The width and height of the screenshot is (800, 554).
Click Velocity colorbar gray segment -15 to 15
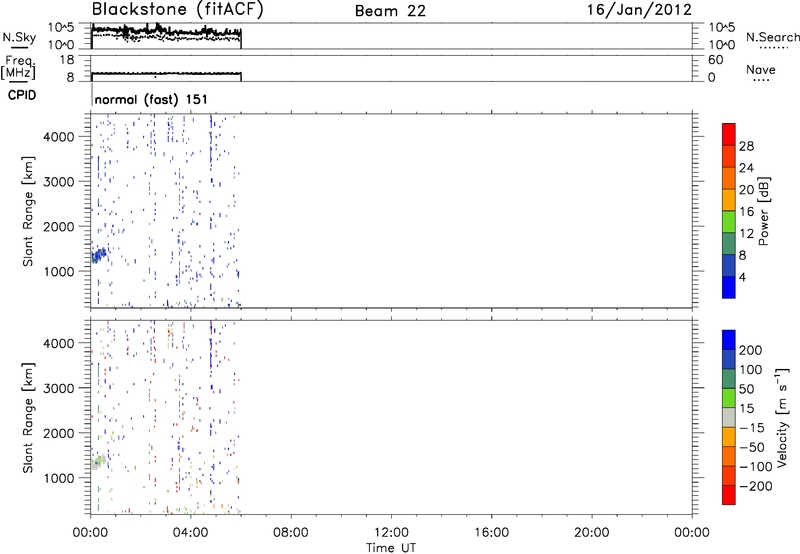click(729, 417)
